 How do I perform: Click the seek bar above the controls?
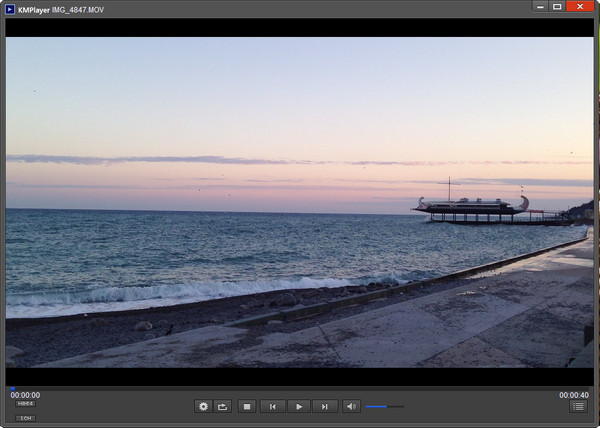[300, 388]
